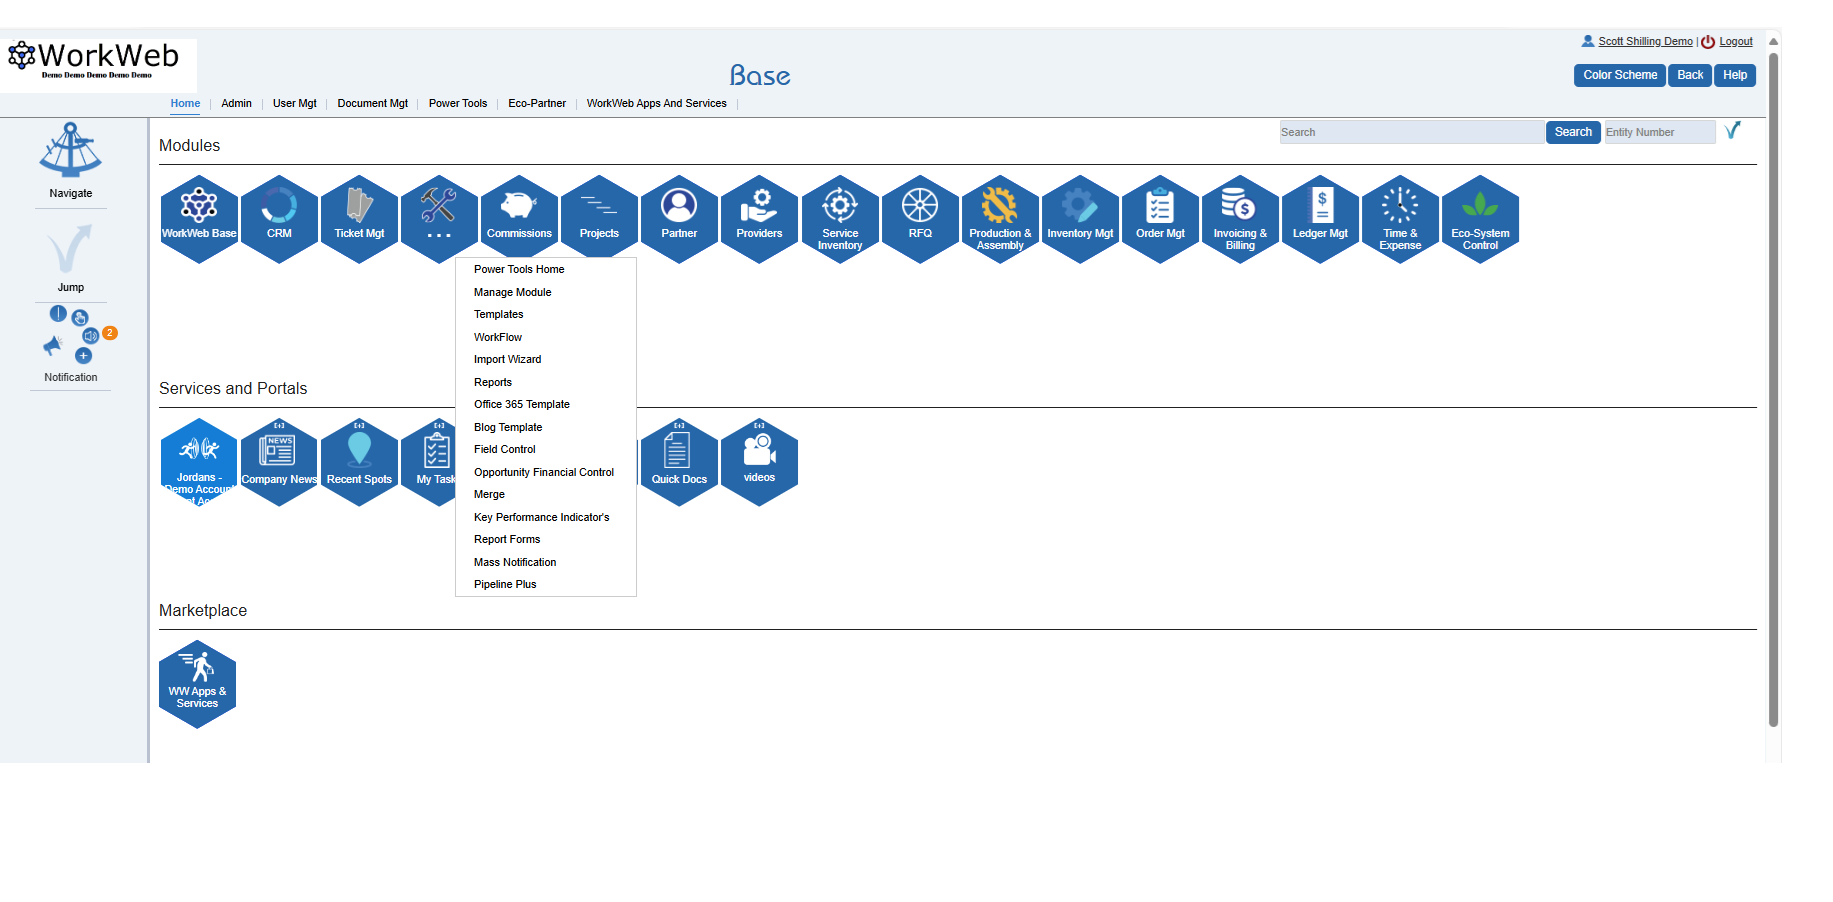Viewport: 1833px width, 902px height.
Task: Select Office 365 Template option
Action: [521, 405]
